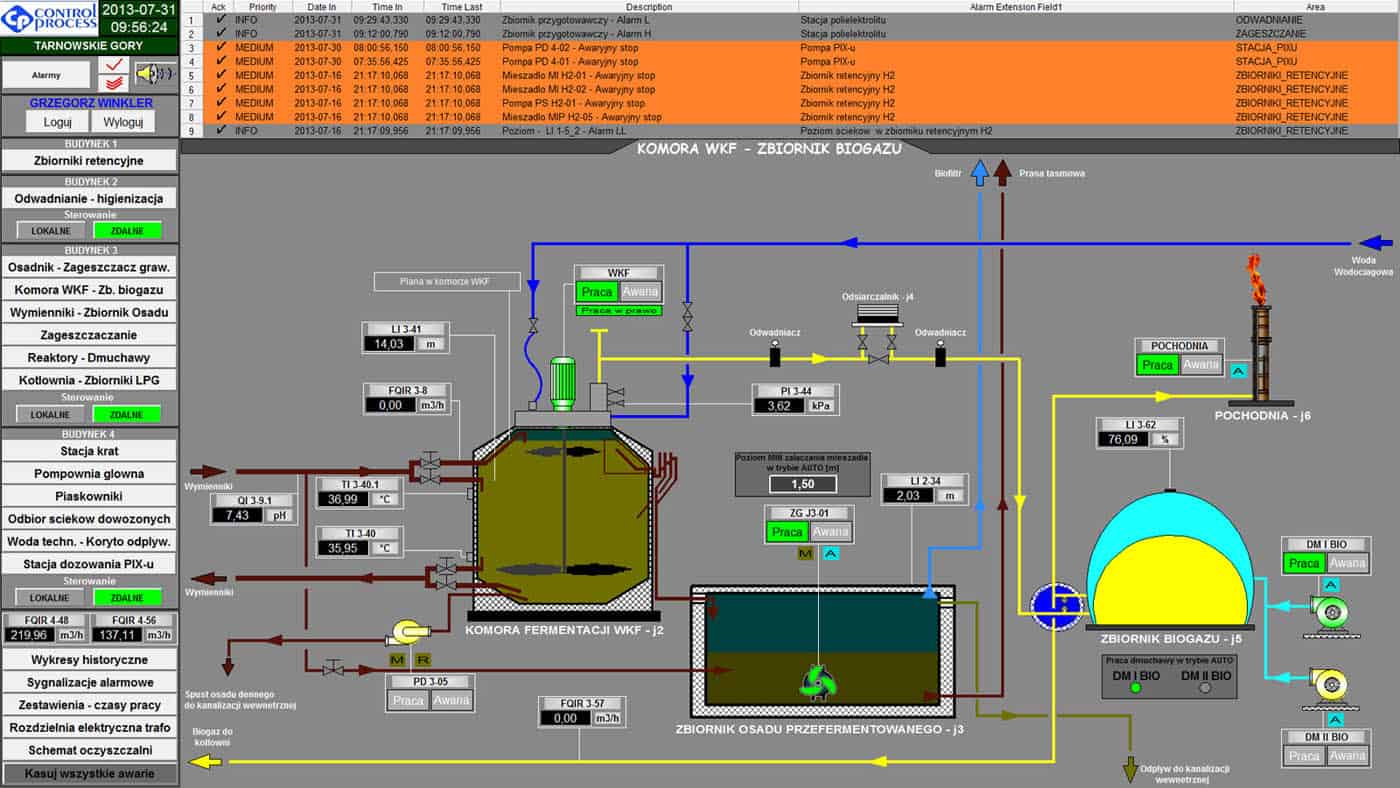Click POCHODNIA Awaria status button
Screen dimensions: 1400x788
(1199, 365)
